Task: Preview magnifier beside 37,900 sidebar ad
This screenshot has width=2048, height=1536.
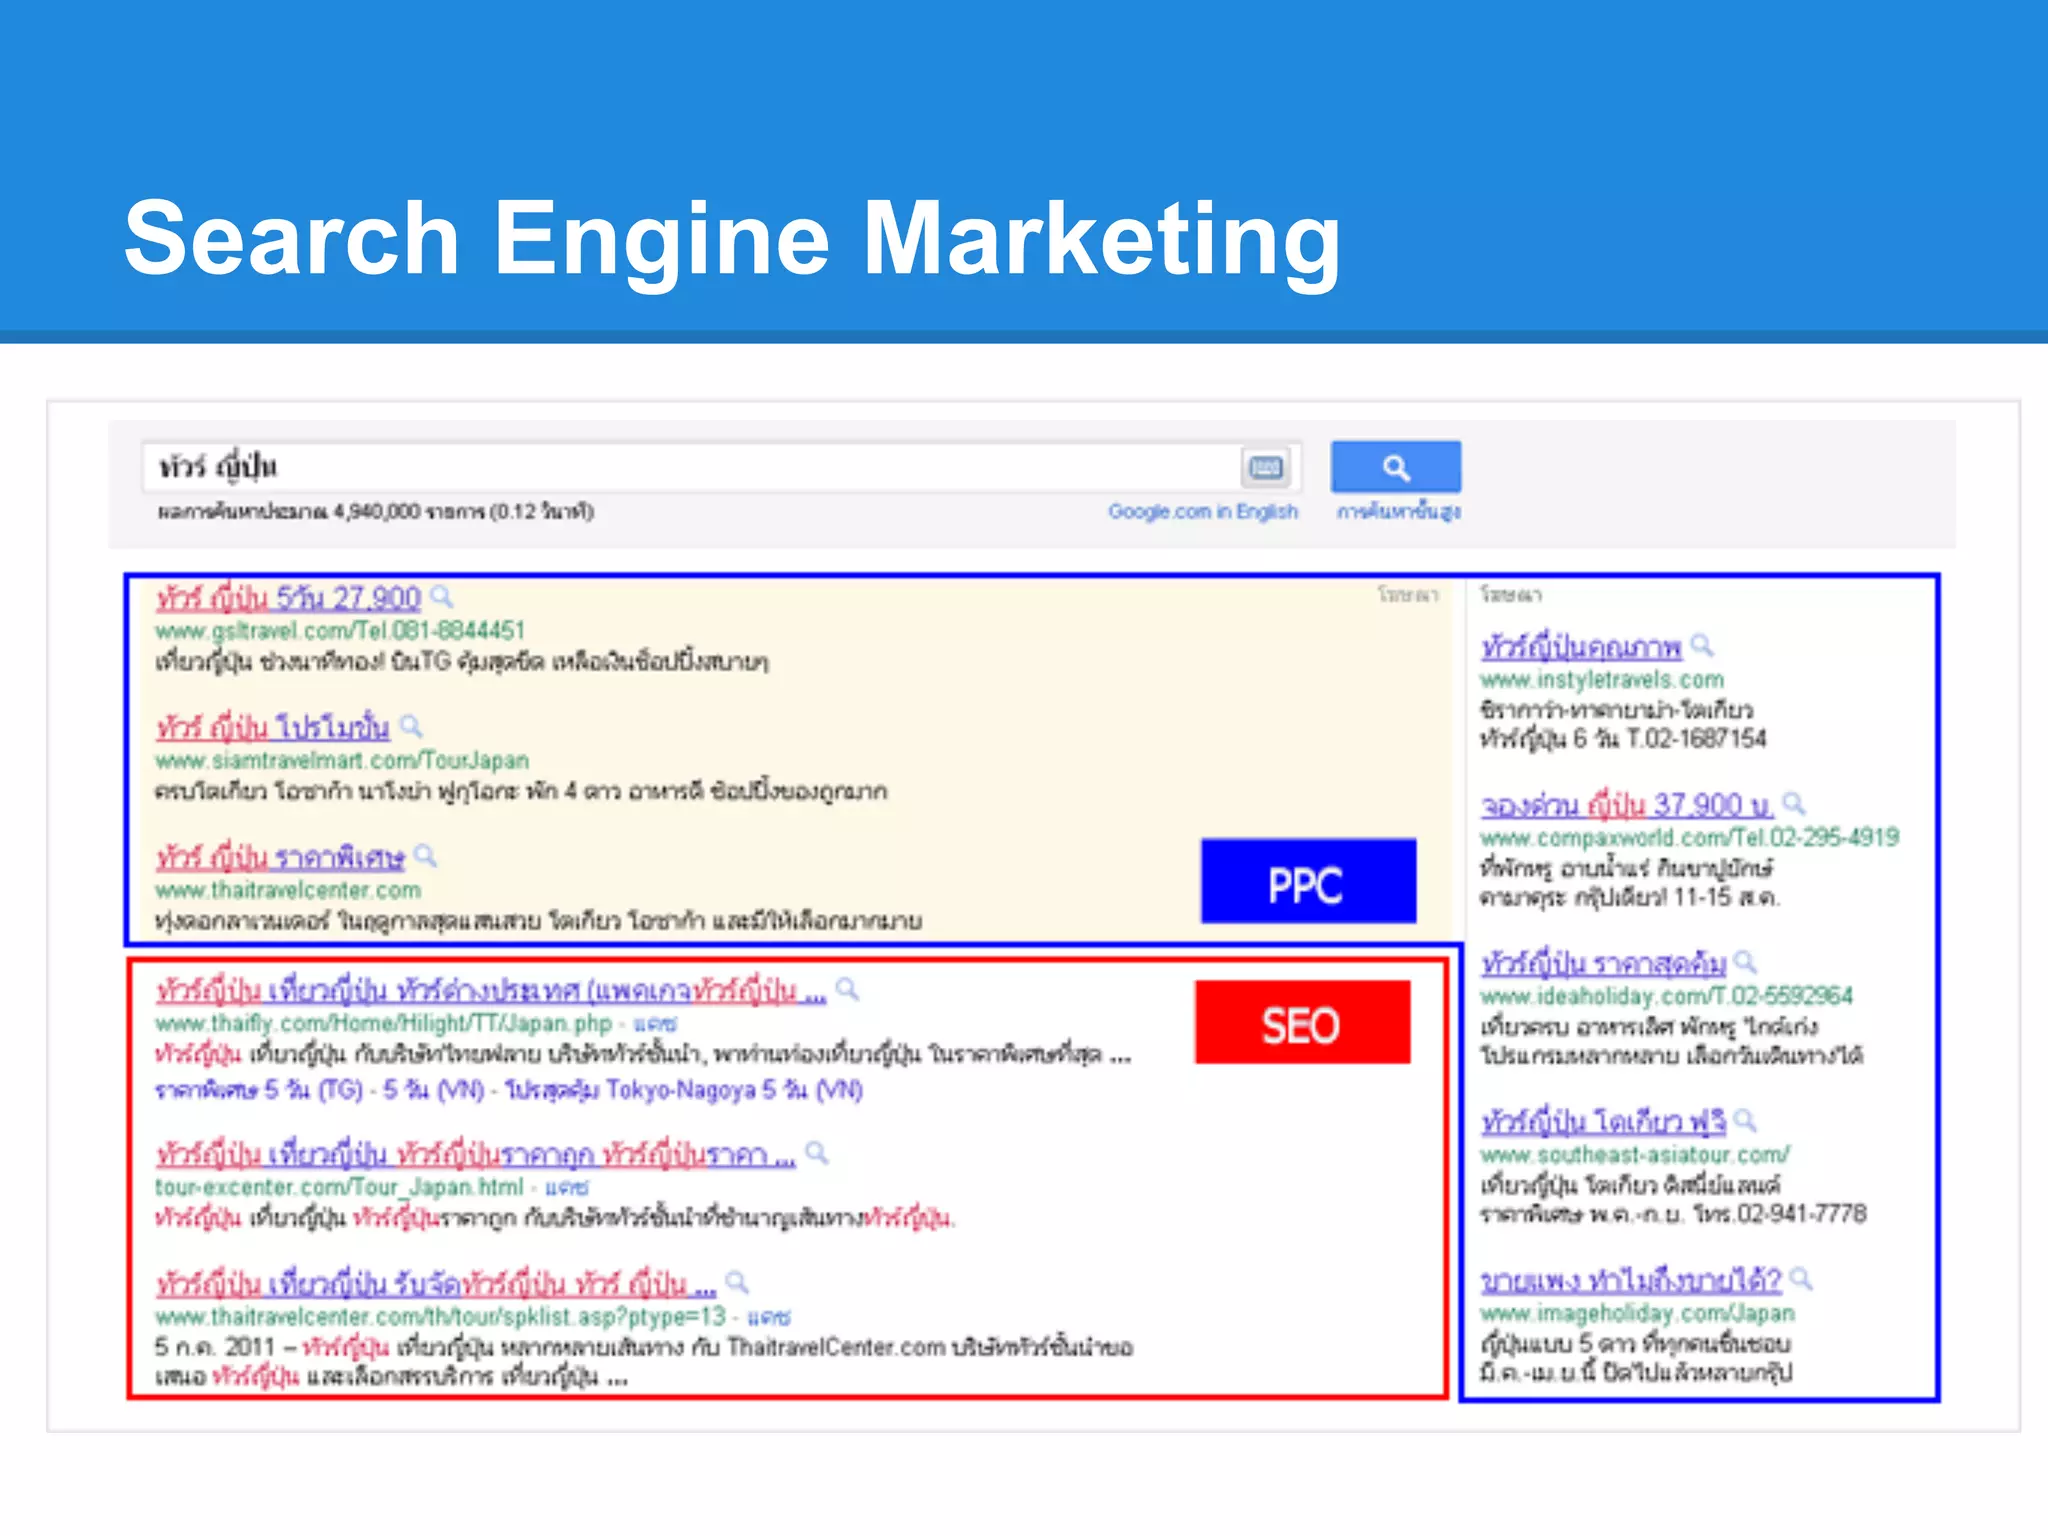Action: (1794, 805)
